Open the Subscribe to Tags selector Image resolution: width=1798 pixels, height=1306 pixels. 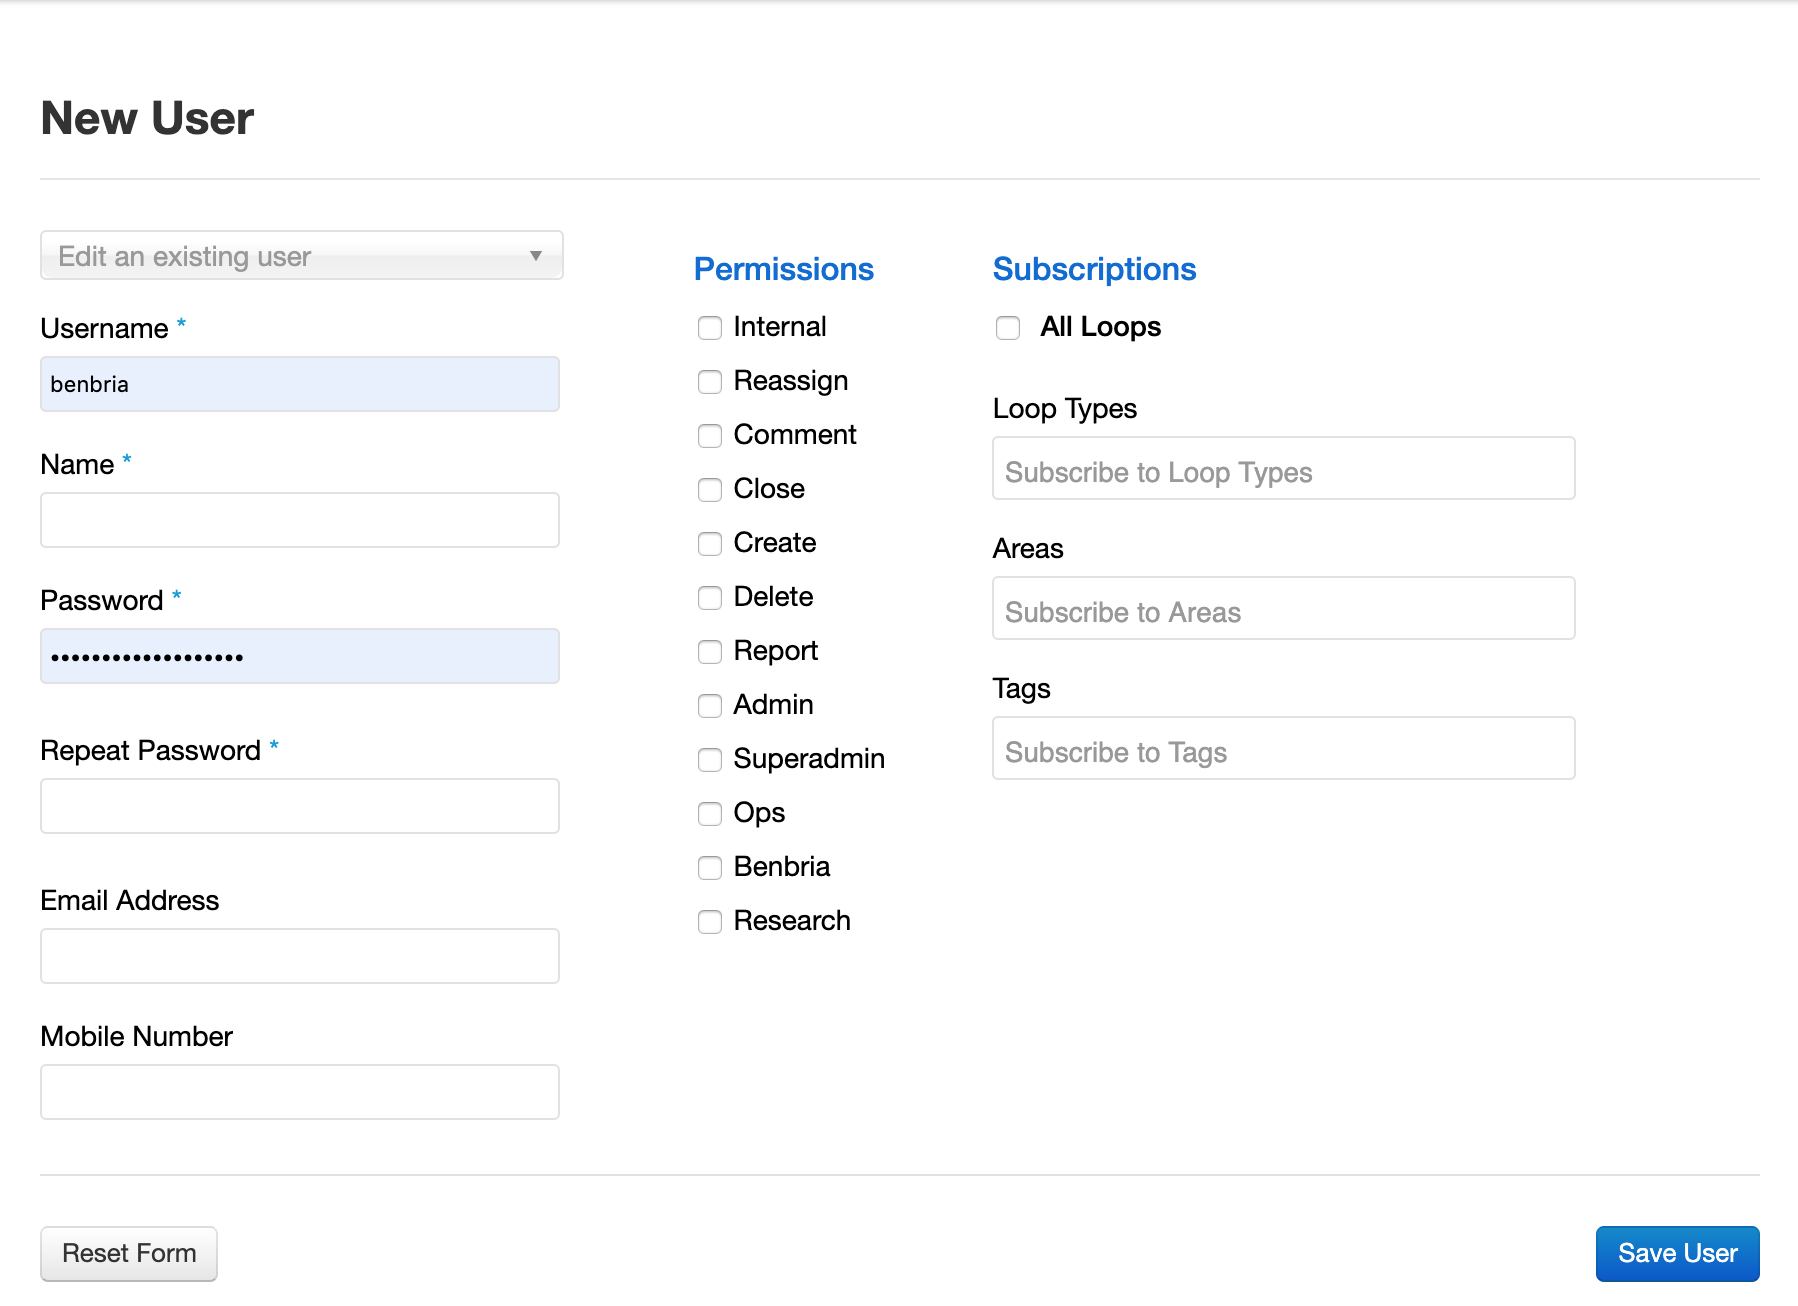click(x=1284, y=748)
